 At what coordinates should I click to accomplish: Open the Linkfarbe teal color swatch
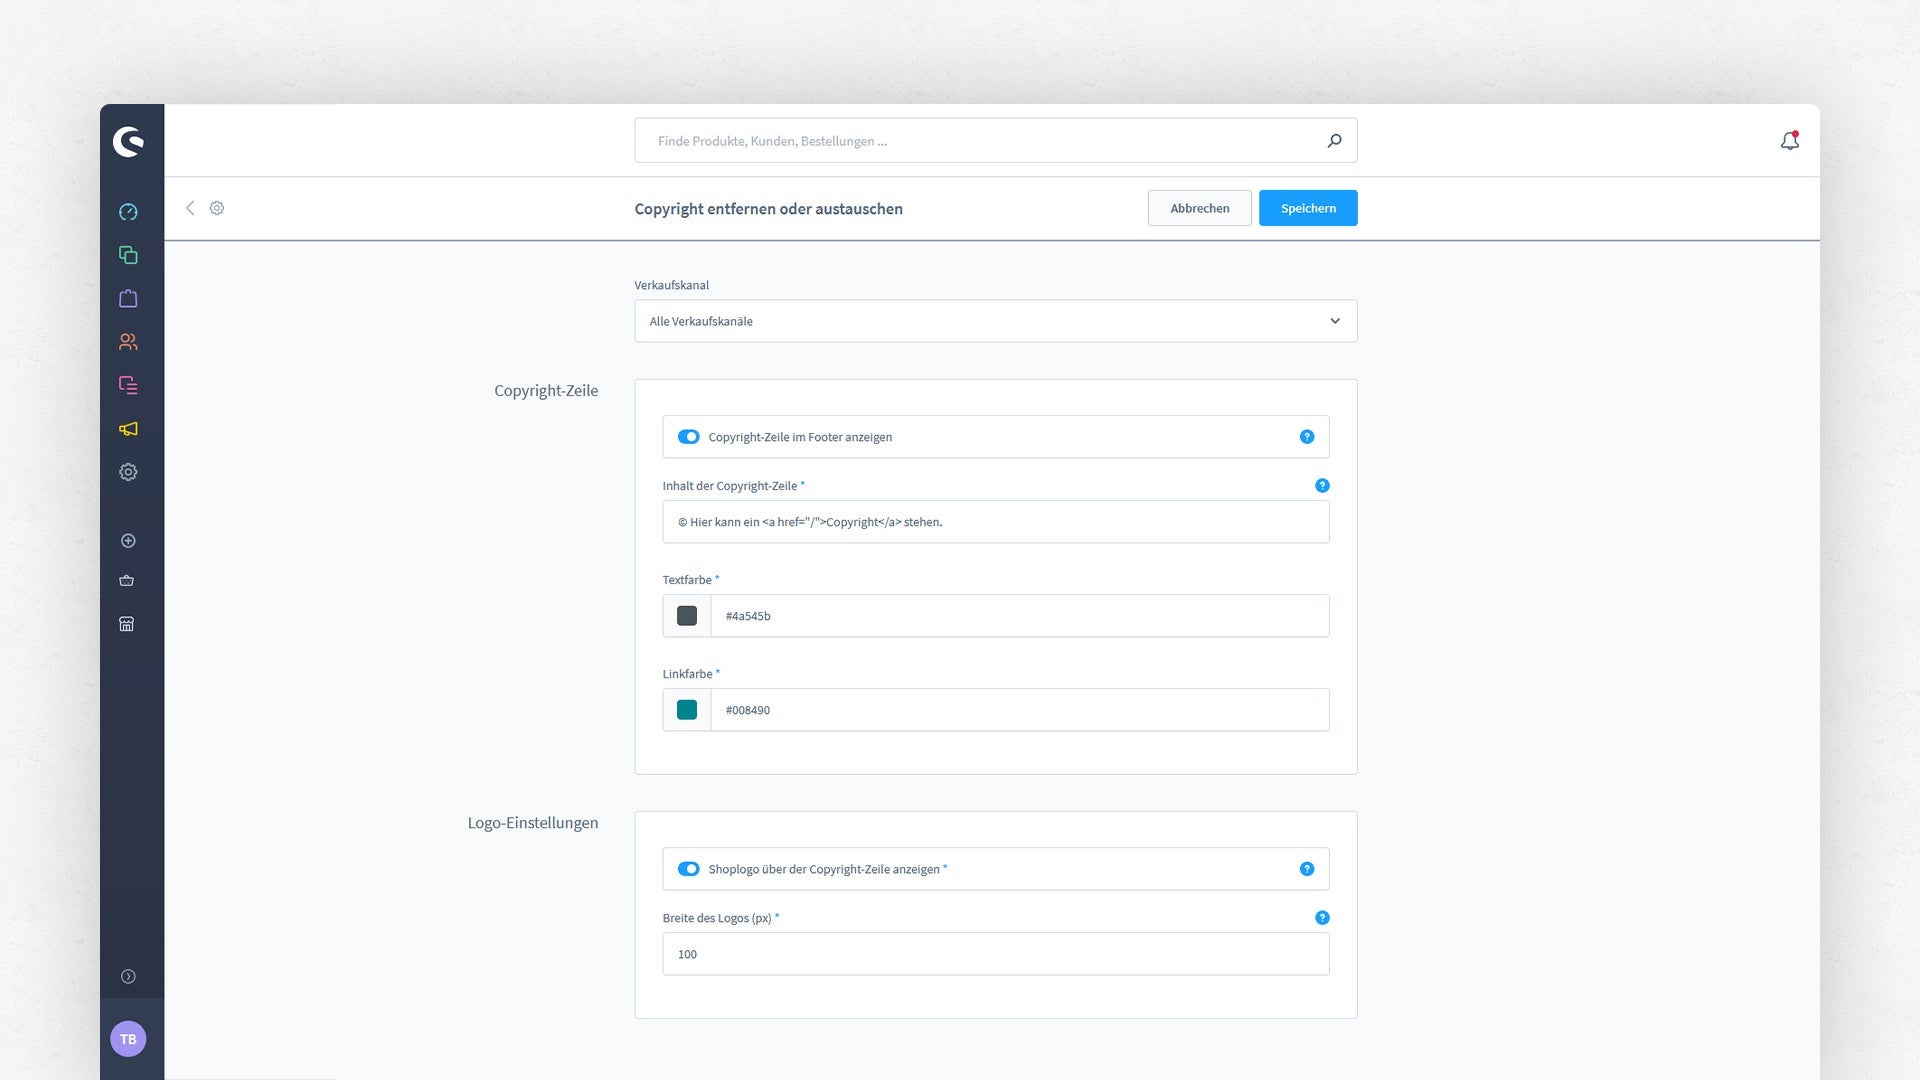point(687,710)
